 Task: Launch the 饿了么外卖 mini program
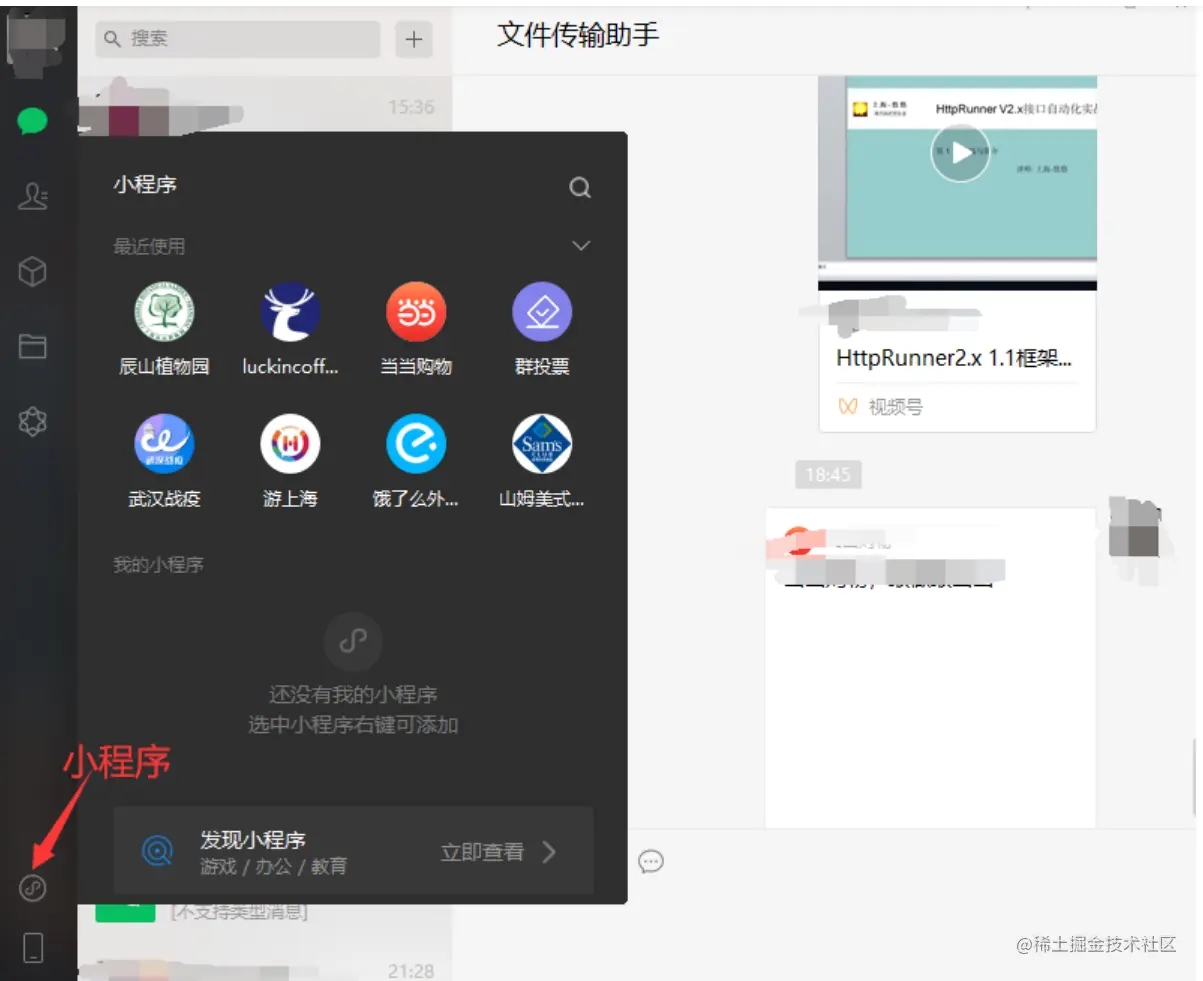[x=416, y=461]
